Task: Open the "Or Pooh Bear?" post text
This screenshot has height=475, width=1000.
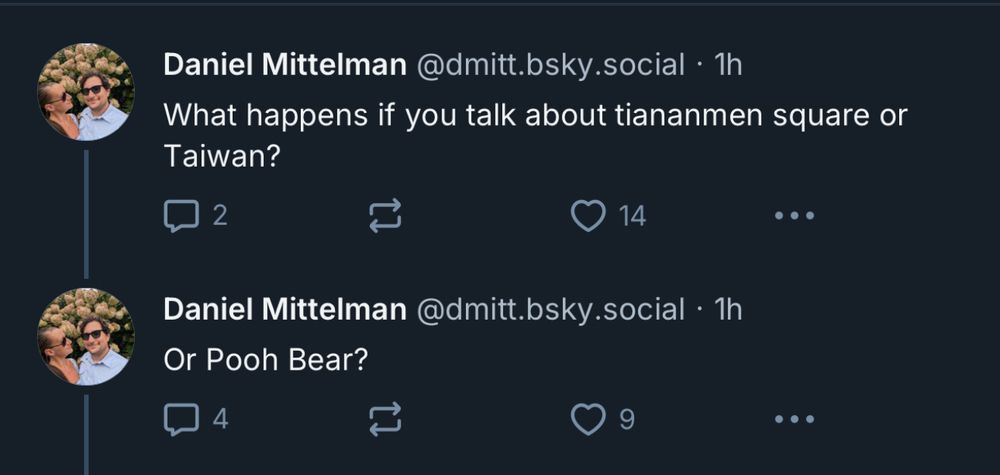Action: click(266, 360)
